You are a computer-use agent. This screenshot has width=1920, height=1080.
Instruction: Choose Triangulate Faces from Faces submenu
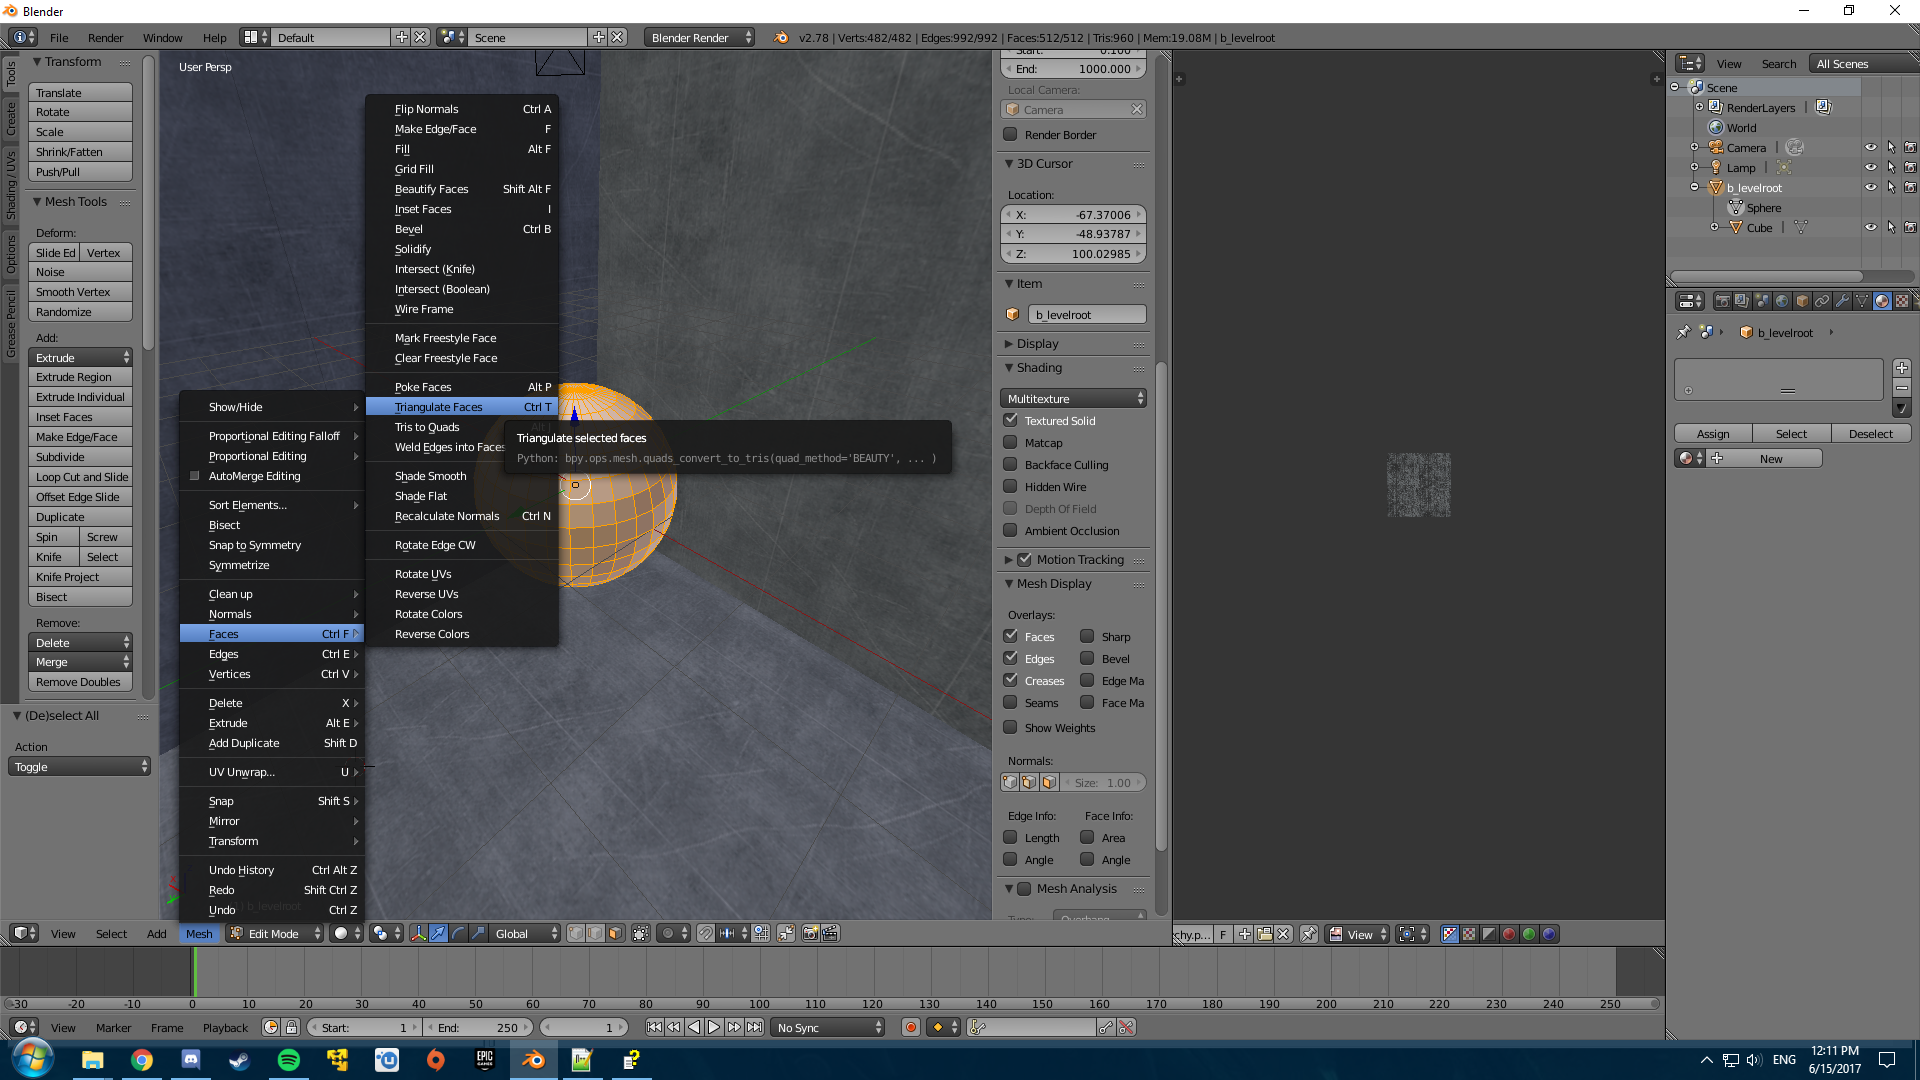[438, 407]
